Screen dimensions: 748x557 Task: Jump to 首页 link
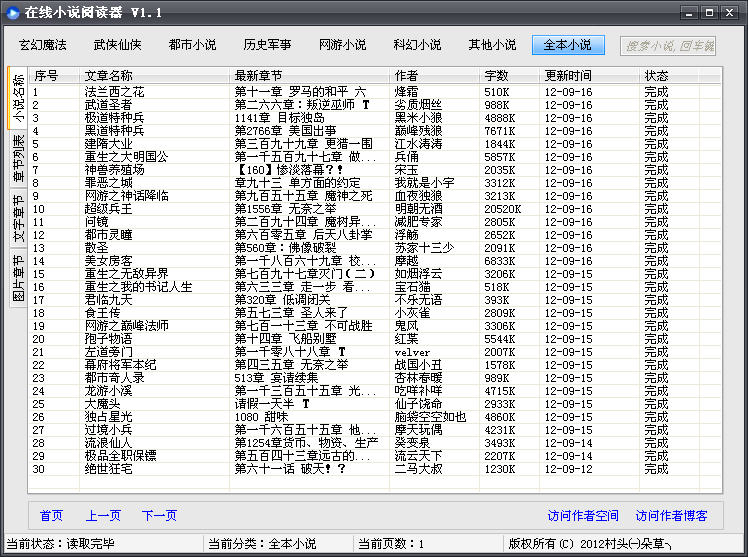[51, 516]
